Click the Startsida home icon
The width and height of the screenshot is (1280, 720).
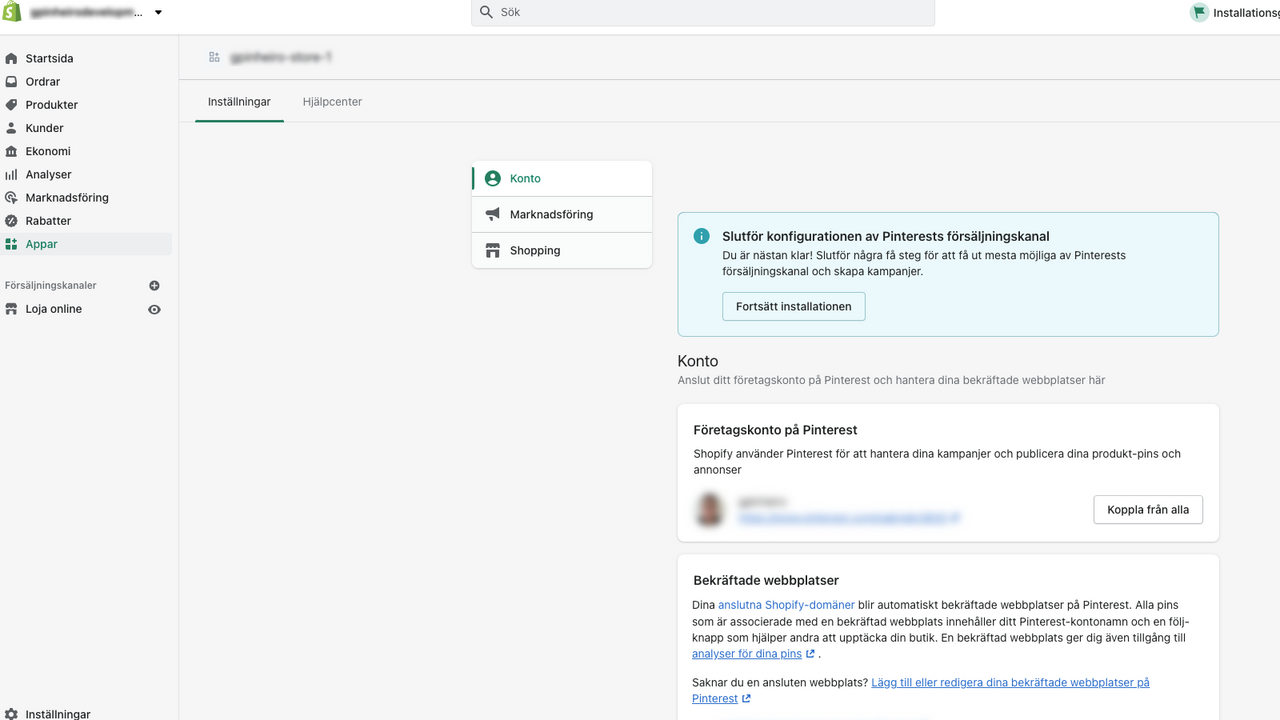(x=11, y=59)
